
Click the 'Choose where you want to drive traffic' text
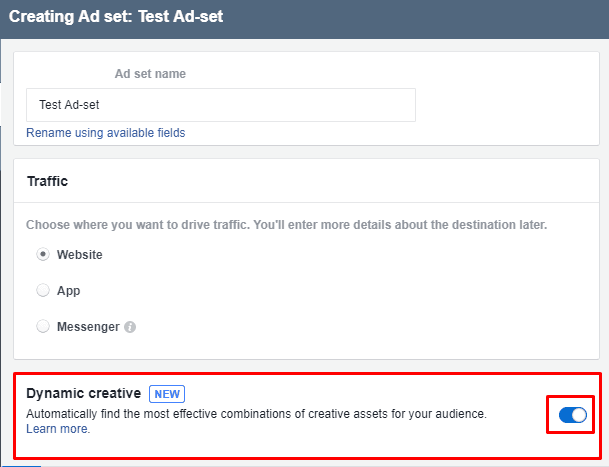tap(286, 225)
